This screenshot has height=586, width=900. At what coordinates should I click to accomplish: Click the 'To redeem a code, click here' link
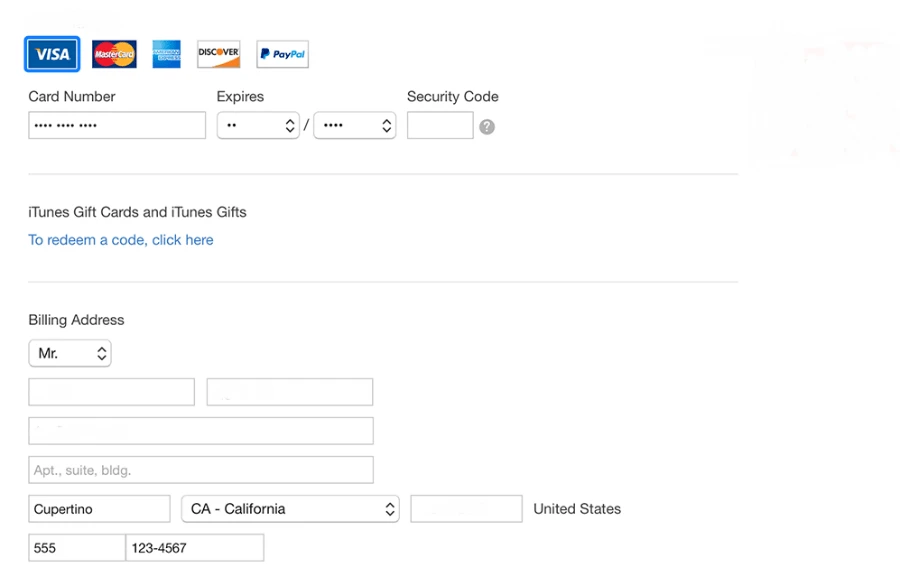coord(121,240)
